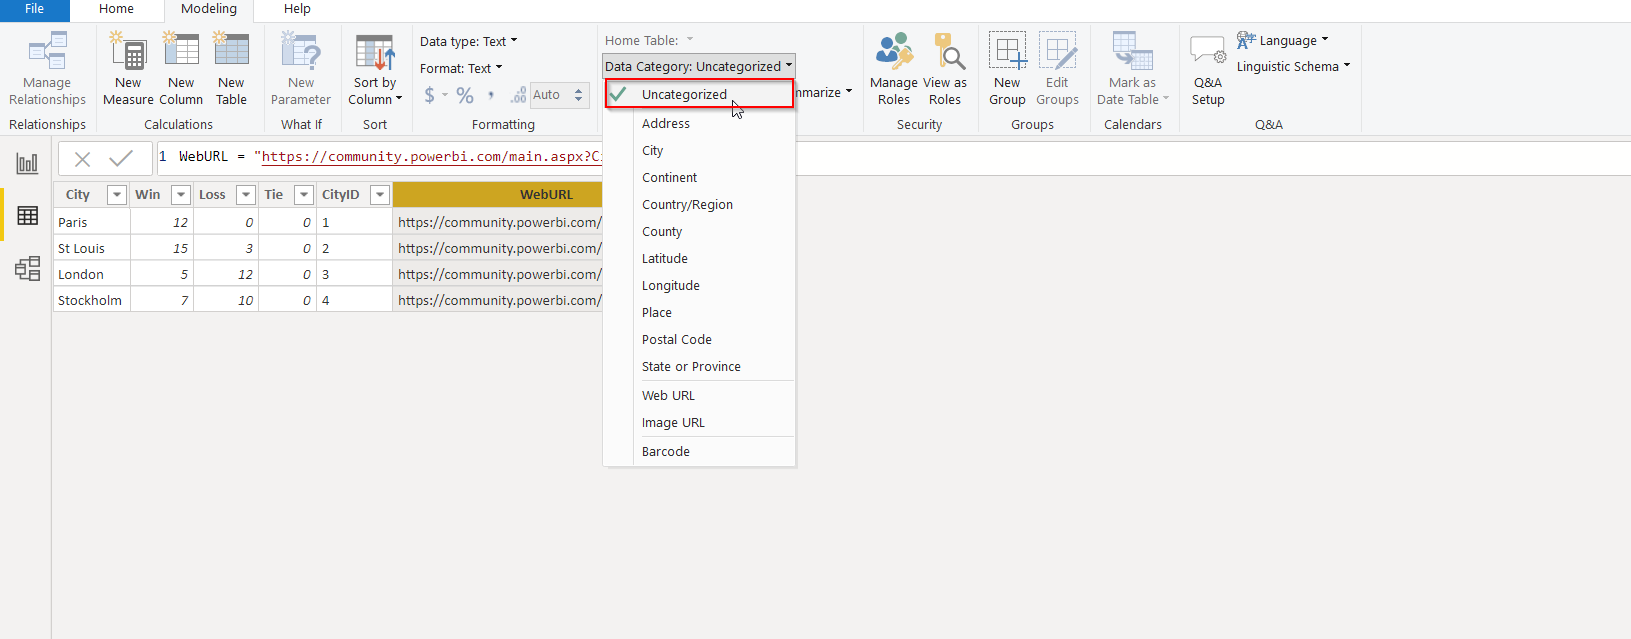Open Model view in left sidebar
This screenshot has width=1631, height=639.
(27, 268)
